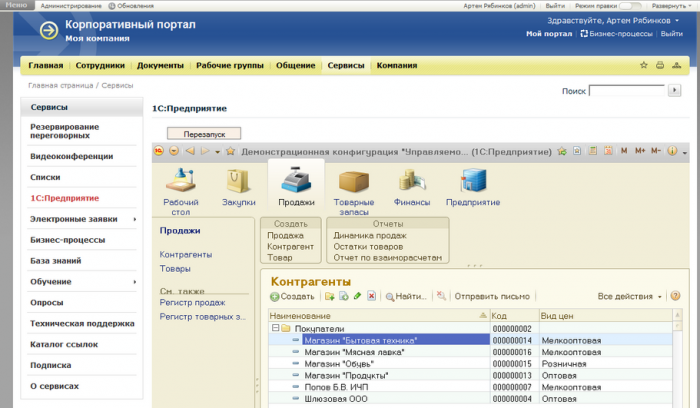Select row Магазин "Мясная лавка"

click(471, 352)
